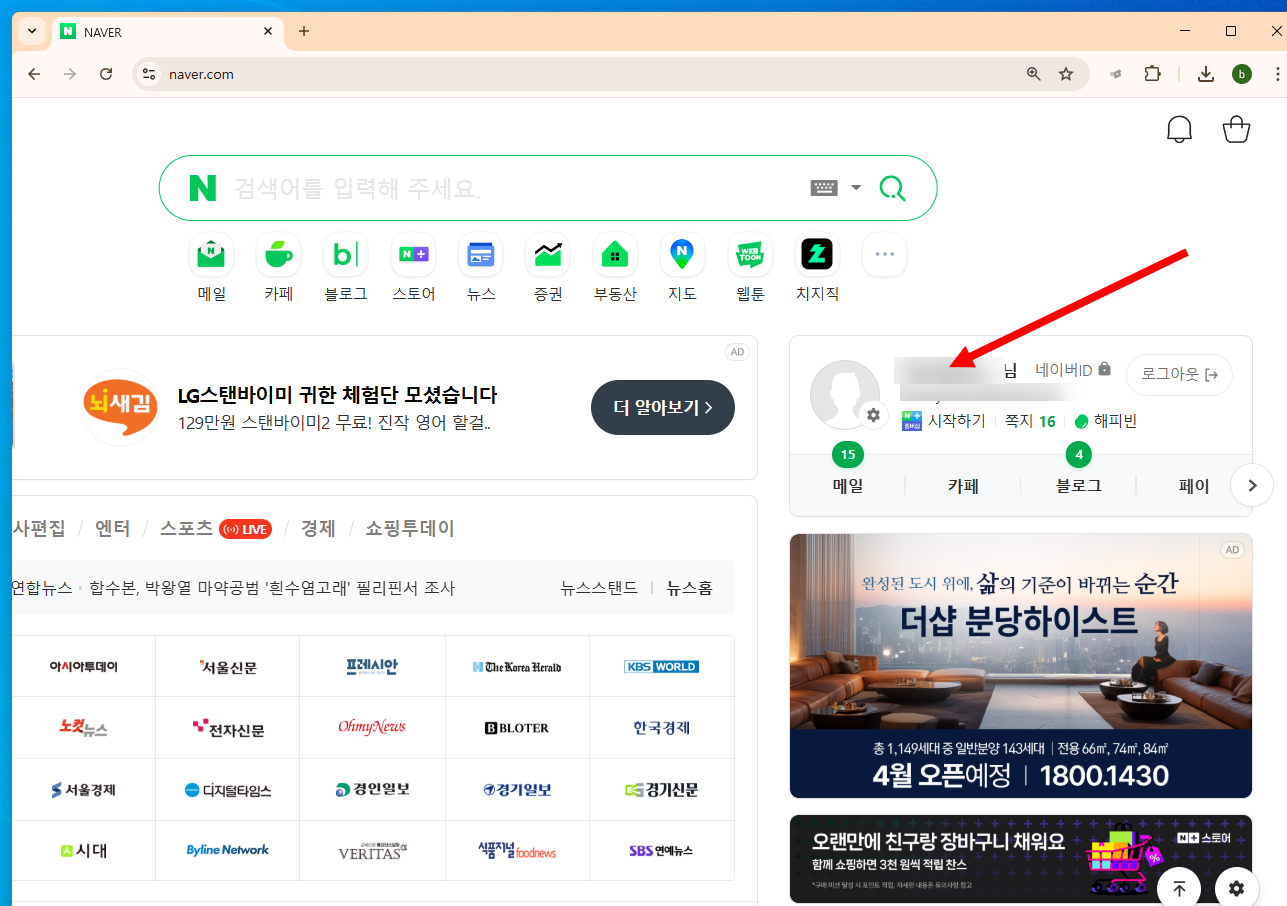Image resolution: width=1287 pixels, height=906 pixels.
Task: Switch to the 엔터 news tab
Action: 113,529
